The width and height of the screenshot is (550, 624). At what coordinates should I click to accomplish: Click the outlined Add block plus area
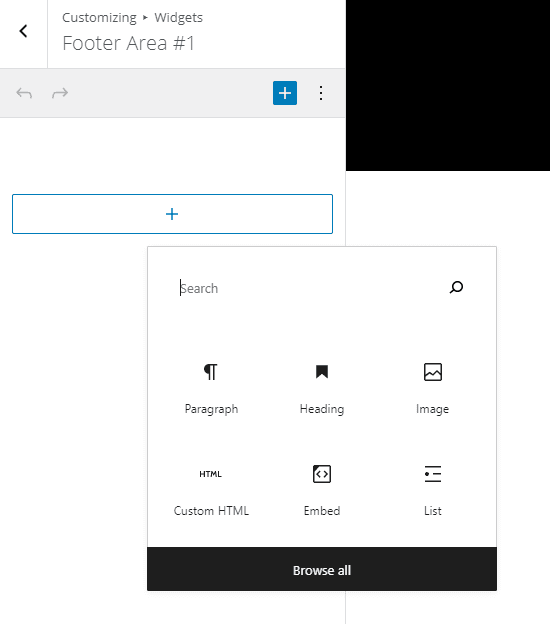172,214
